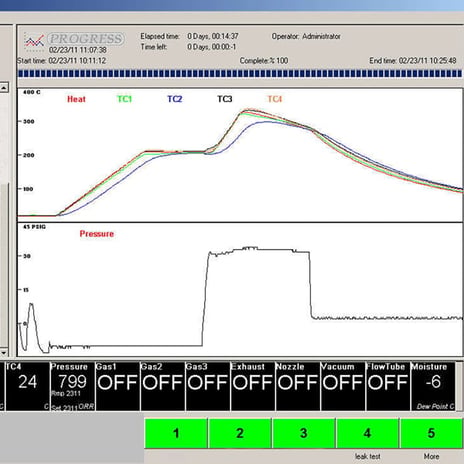Image resolution: width=464 pixels, height=464 pixels.
Task: Click the Operator Administrator text
Action: pyautogui.click(x=306, y=36)
